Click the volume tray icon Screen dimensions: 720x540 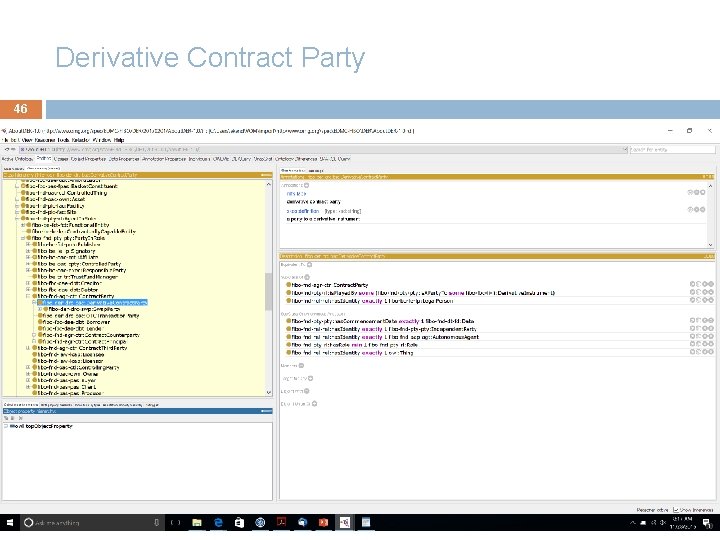click(663, 523)
